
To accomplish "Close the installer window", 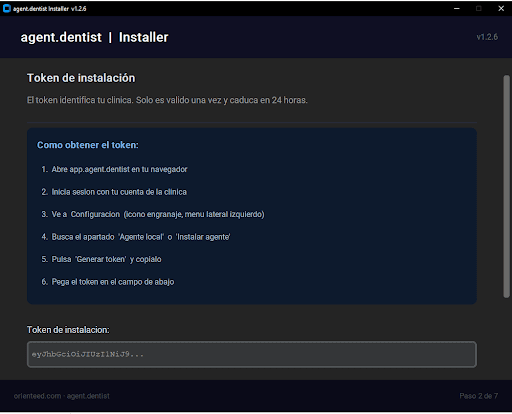I will [501, 8].
